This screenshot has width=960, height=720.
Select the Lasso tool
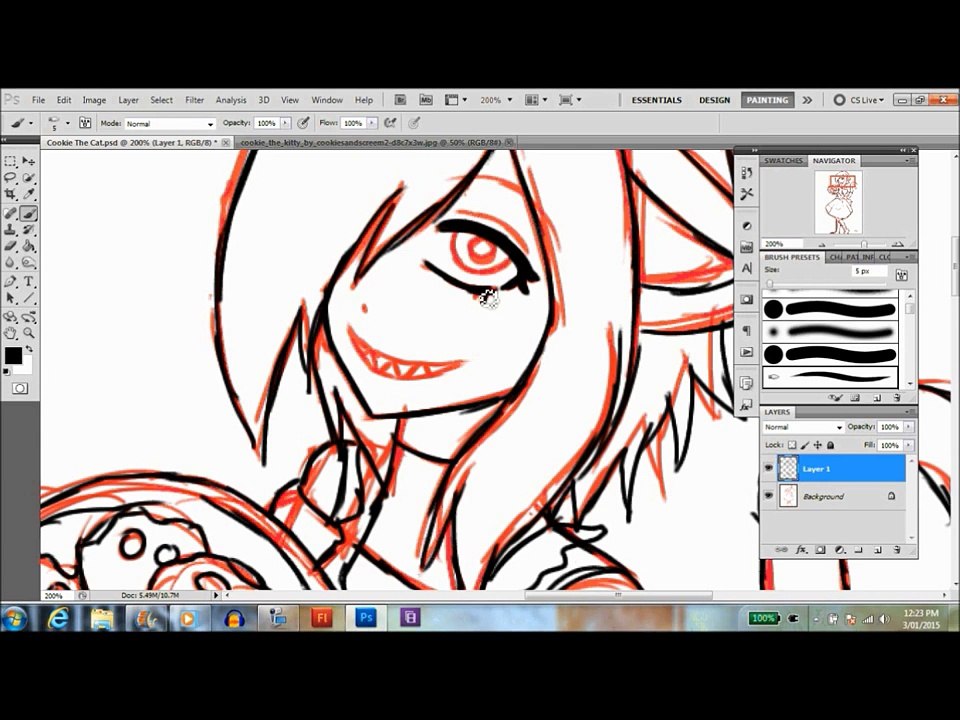[10, 178]
